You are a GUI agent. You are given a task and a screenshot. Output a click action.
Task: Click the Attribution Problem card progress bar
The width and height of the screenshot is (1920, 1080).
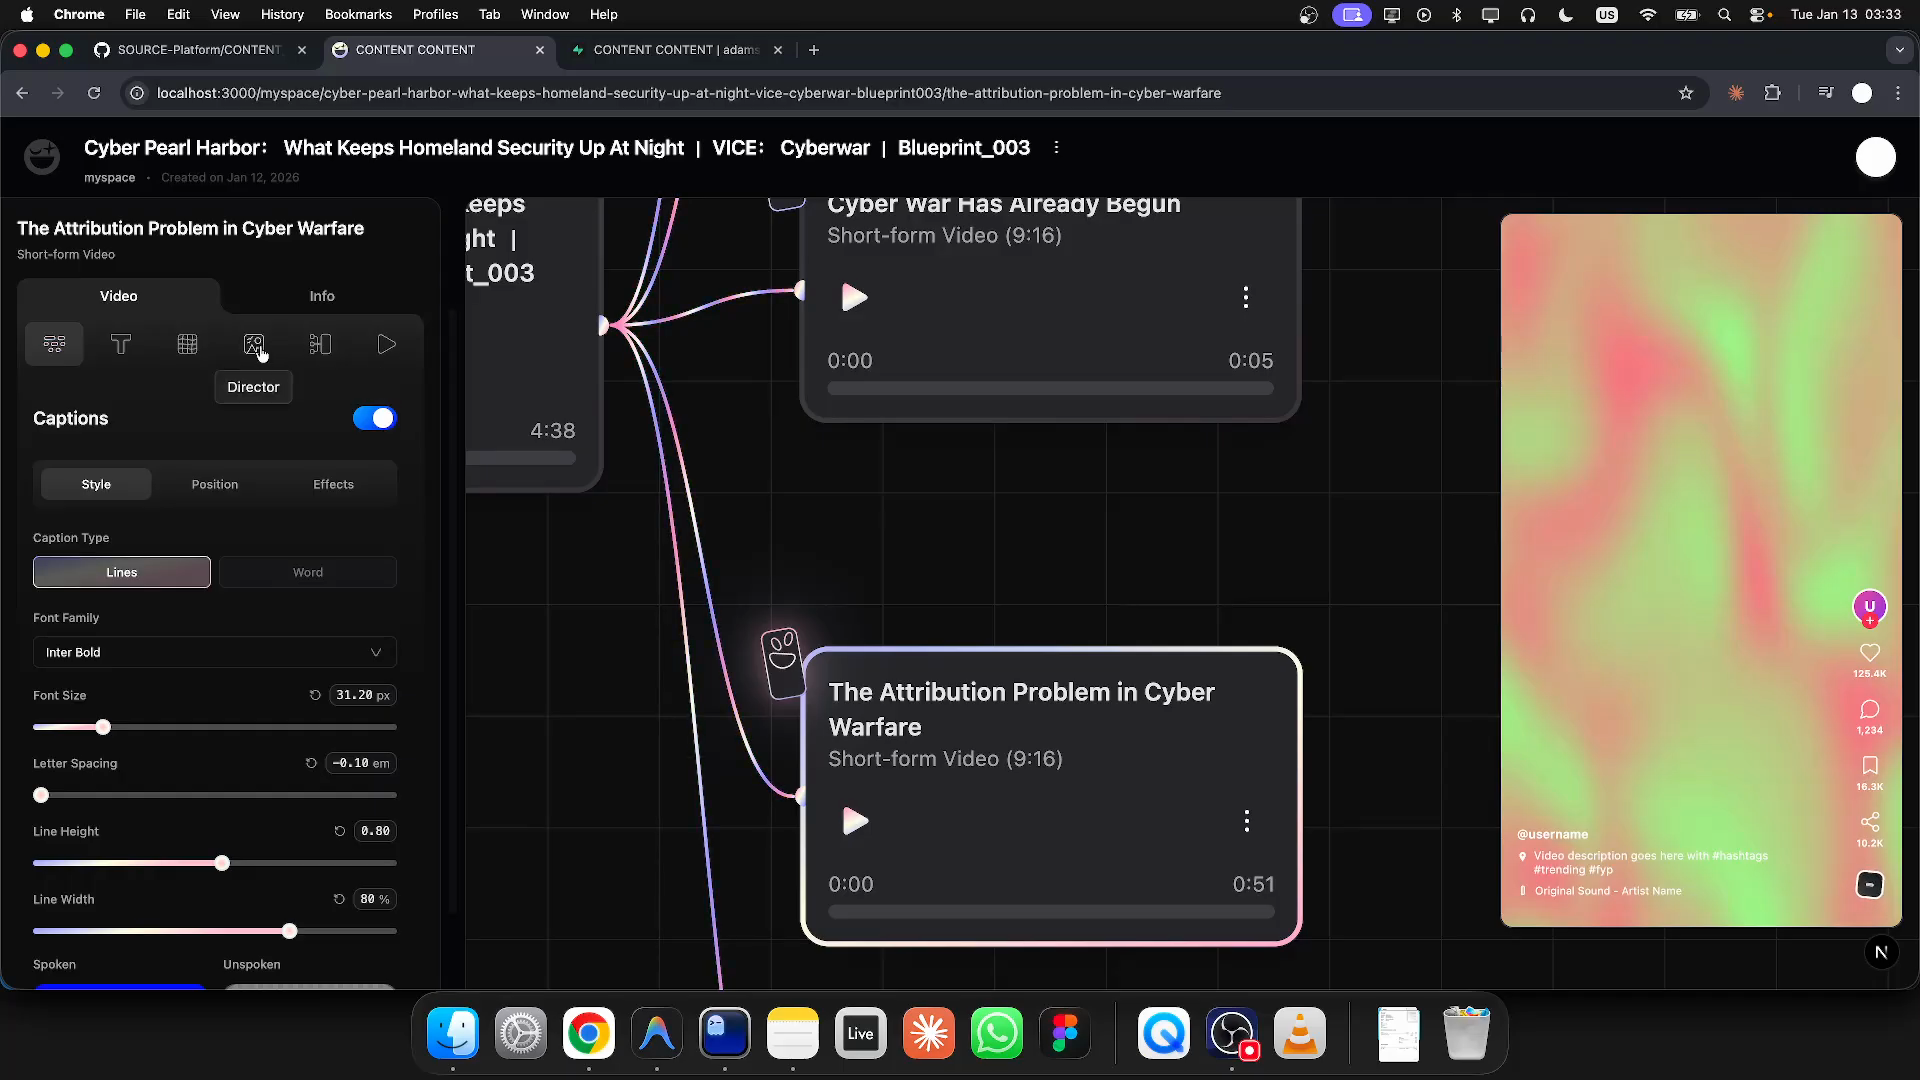pyautogui.click(x=1051, y=912)
